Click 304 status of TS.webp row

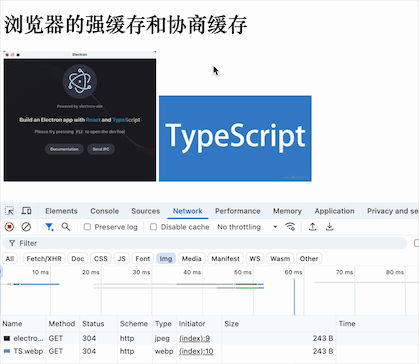(x=89, y=351)
